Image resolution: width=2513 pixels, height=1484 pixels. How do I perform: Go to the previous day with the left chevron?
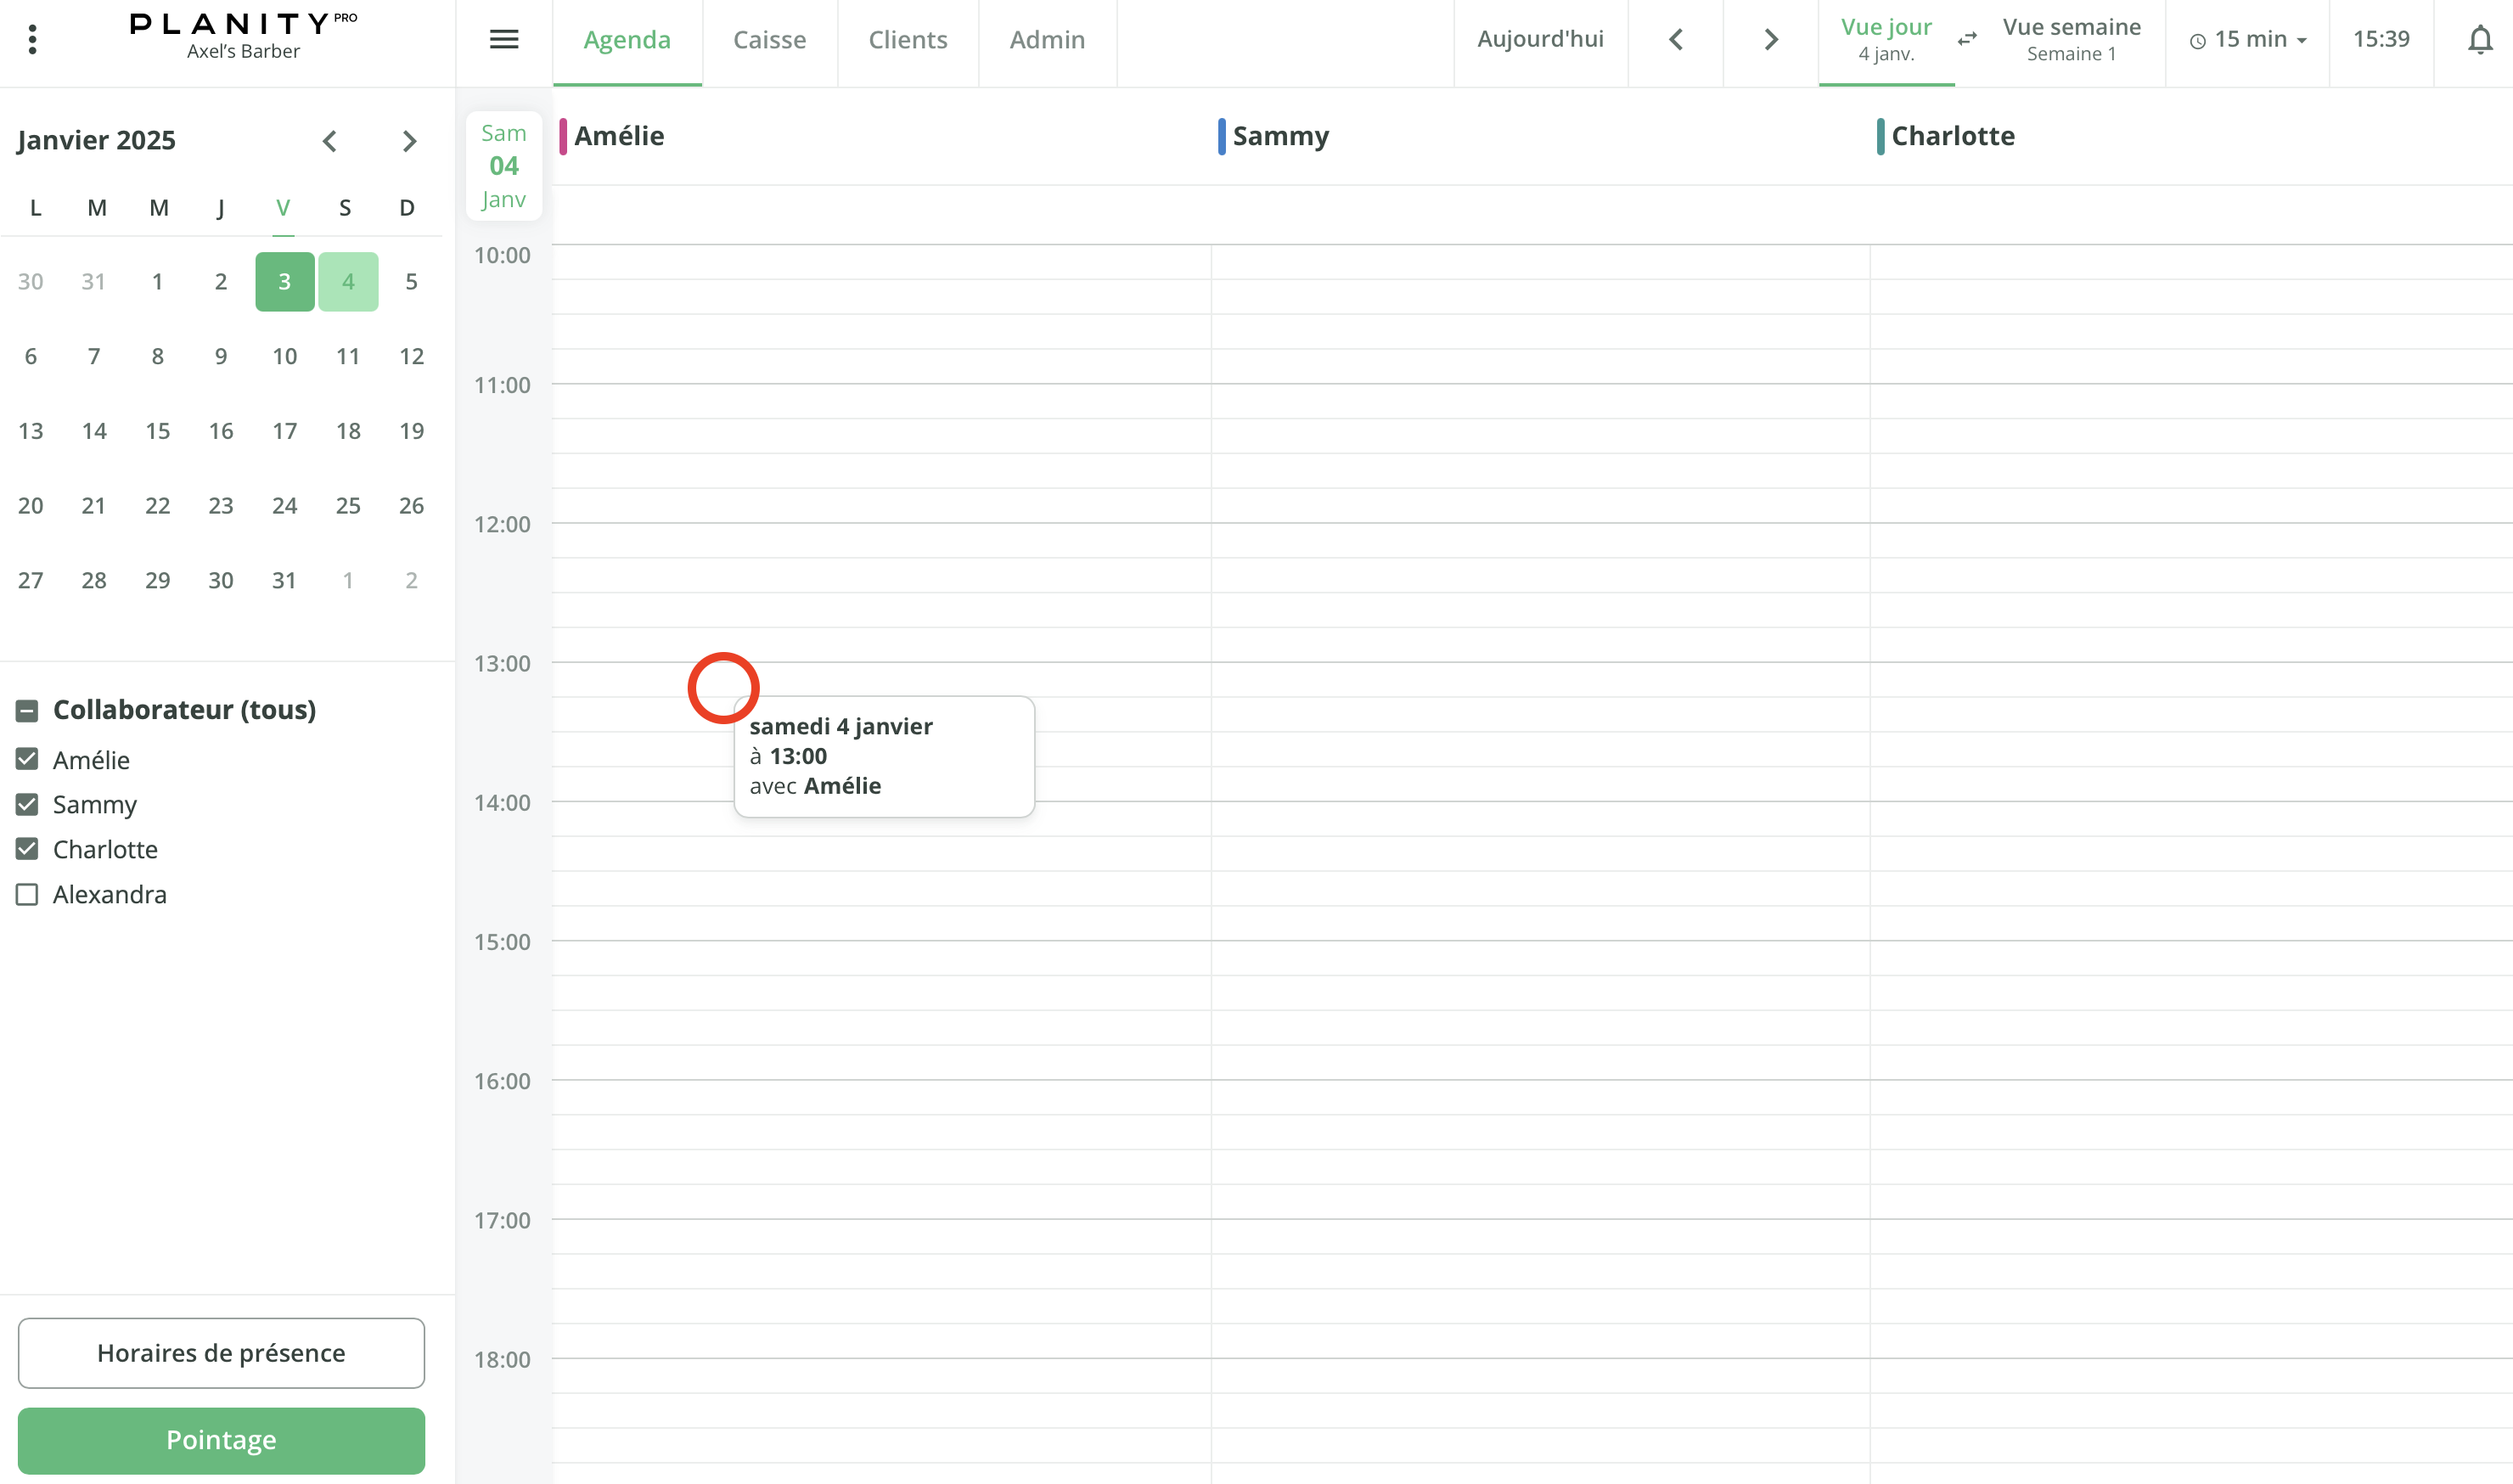(x=1675, y=40)
